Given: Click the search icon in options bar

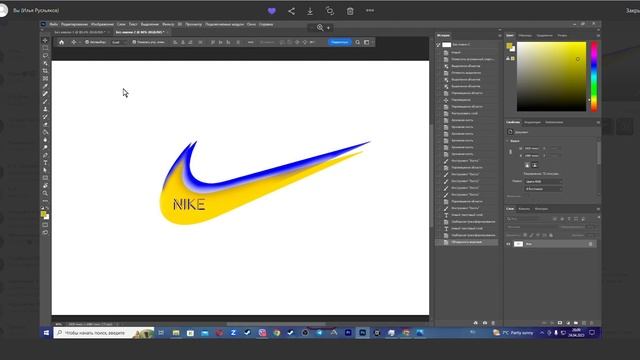Looking at the screenshot, I should (358, 42).
